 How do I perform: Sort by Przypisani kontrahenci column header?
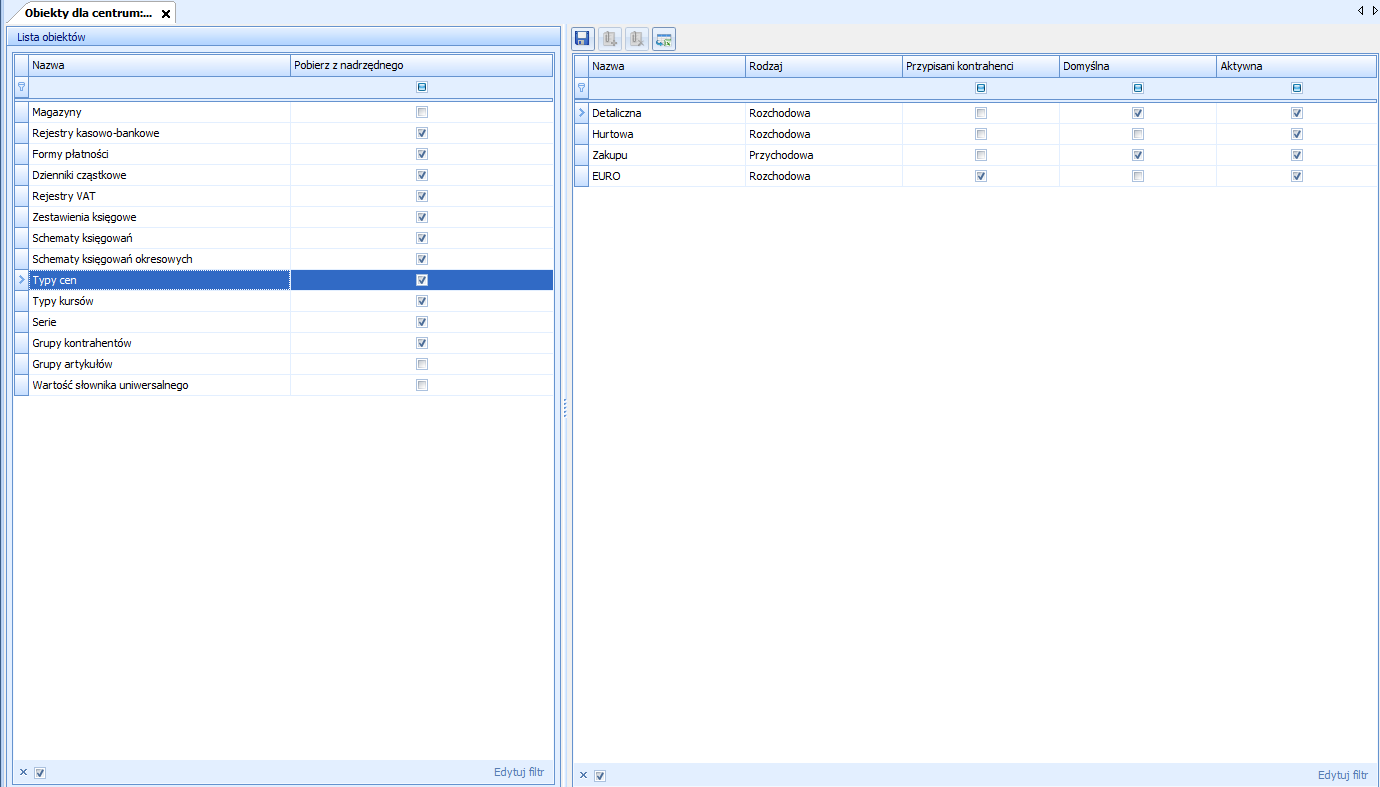(x=981, y=66)
